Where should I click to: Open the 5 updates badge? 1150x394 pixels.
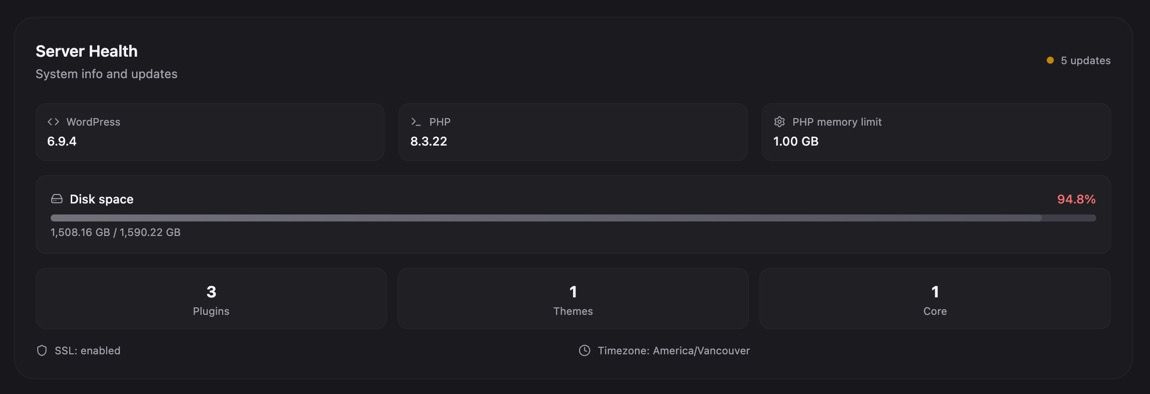[x=1078, y=60]
